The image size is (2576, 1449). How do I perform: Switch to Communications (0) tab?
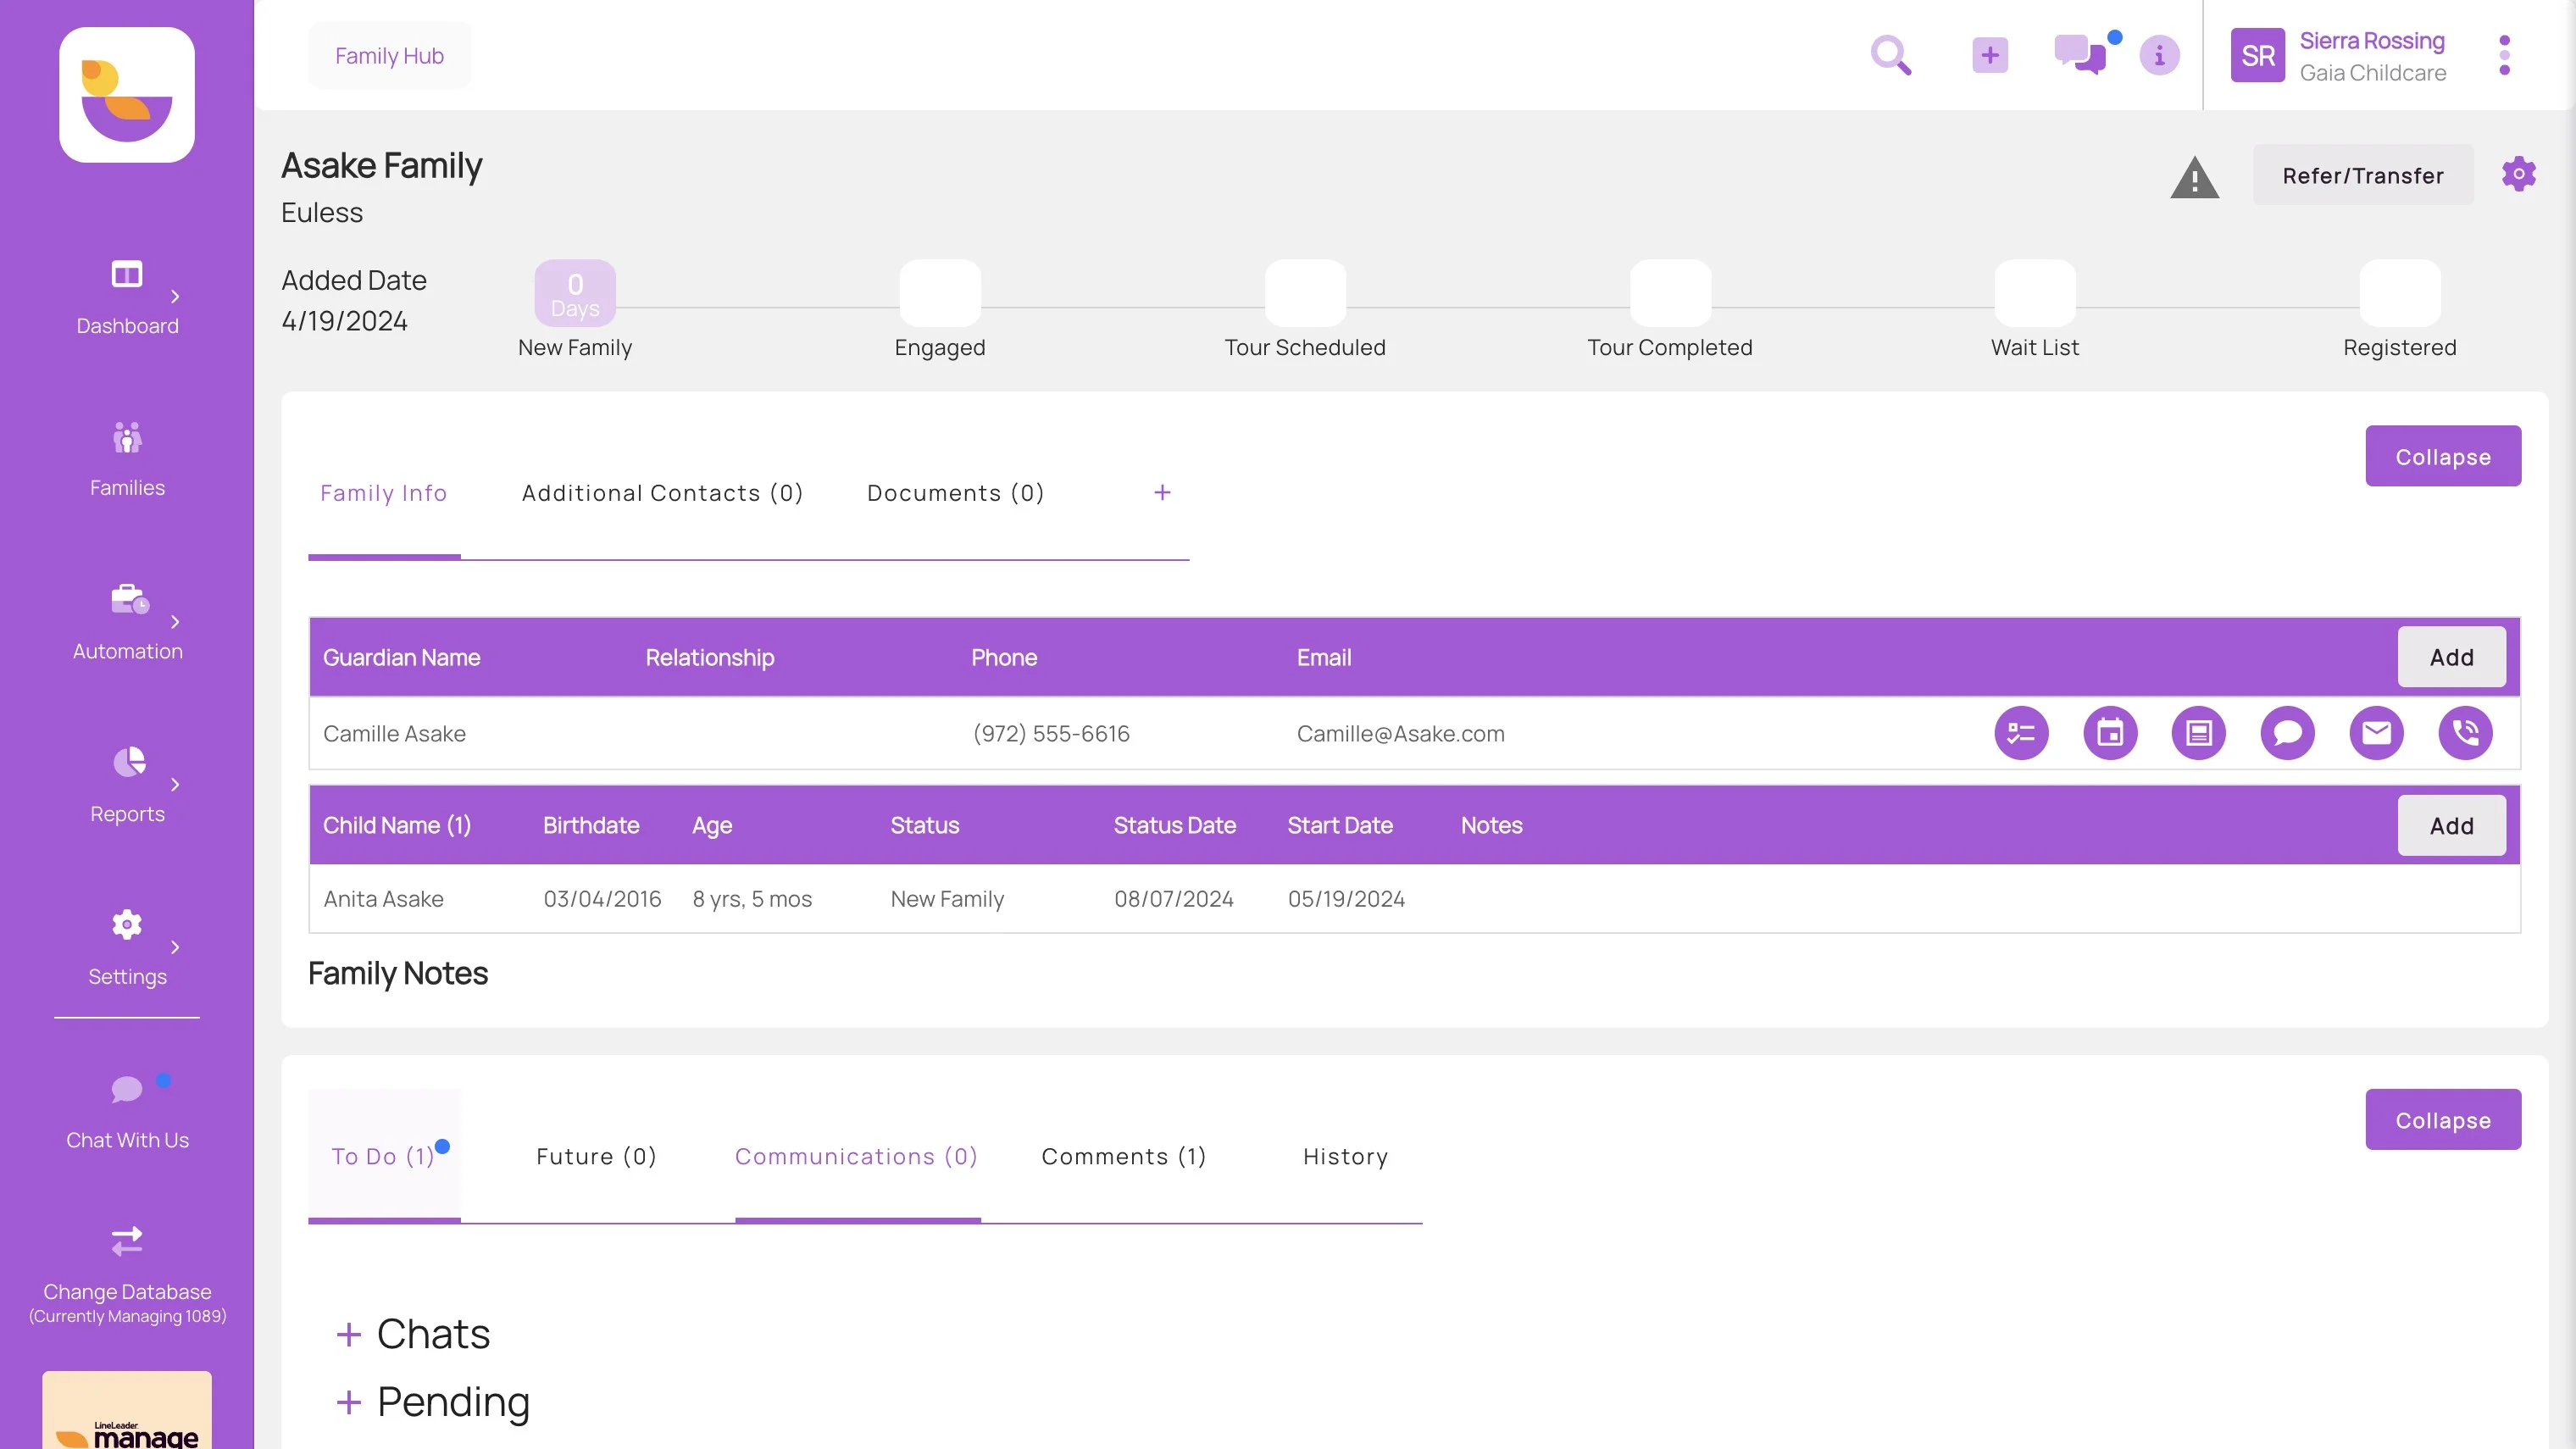tap(857, 1156)
